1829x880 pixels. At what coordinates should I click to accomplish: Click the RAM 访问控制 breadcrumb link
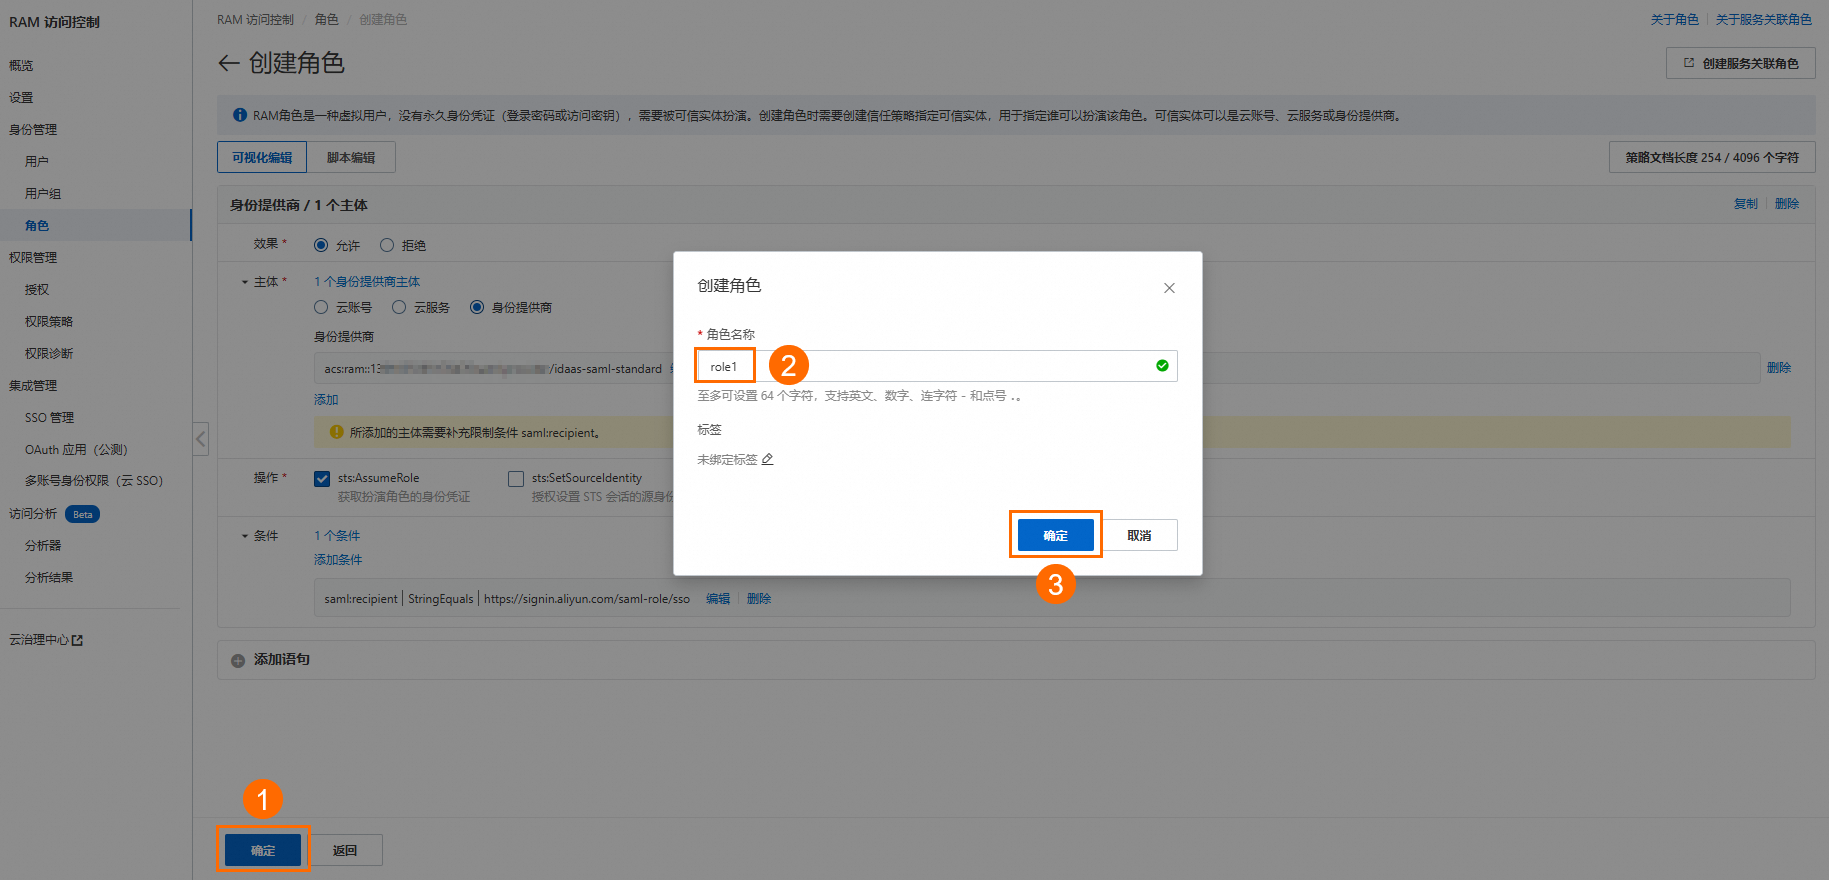255,19
